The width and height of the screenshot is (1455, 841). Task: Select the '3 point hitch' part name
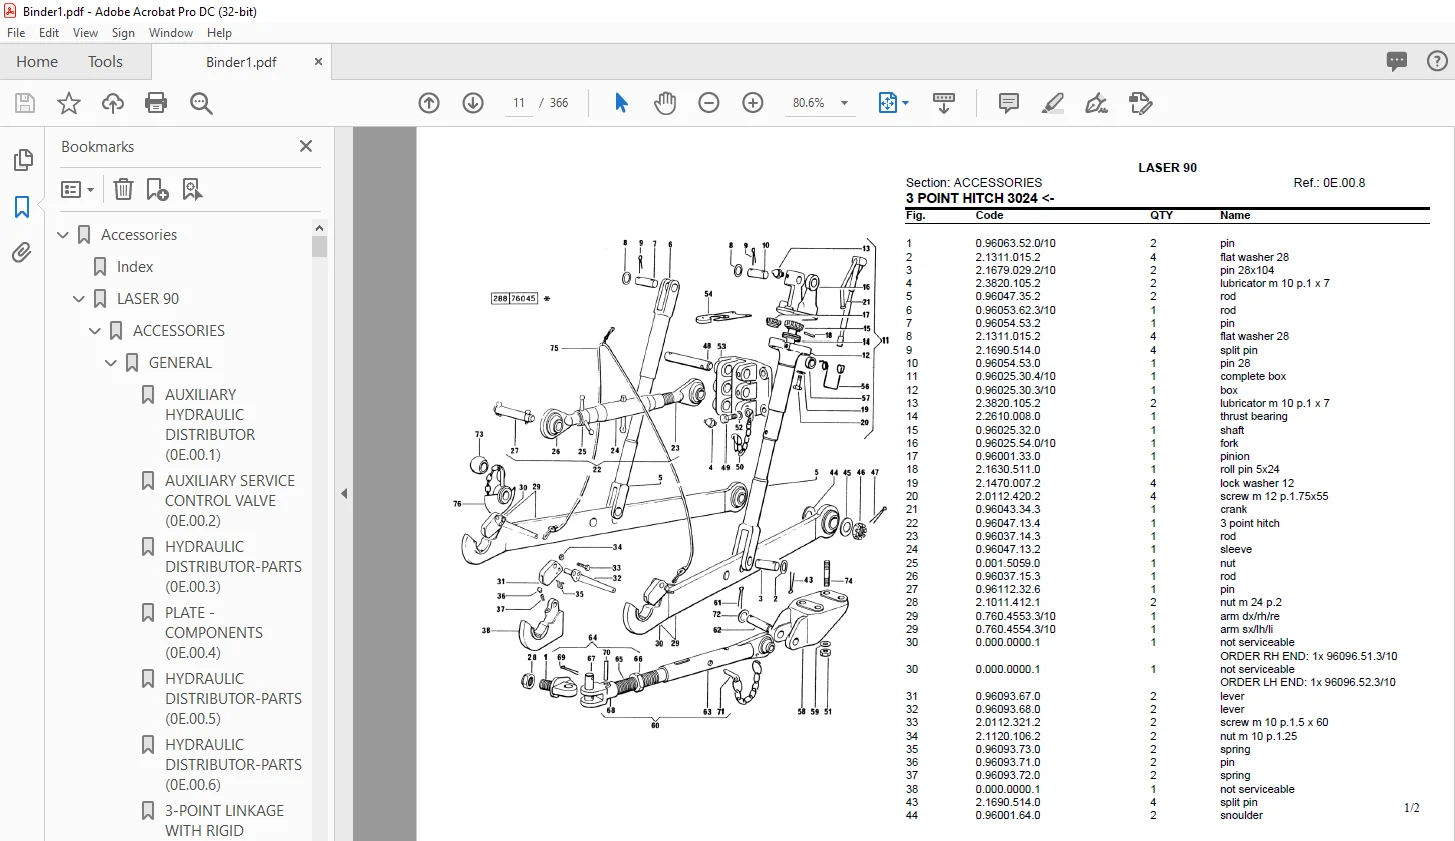1249,523
